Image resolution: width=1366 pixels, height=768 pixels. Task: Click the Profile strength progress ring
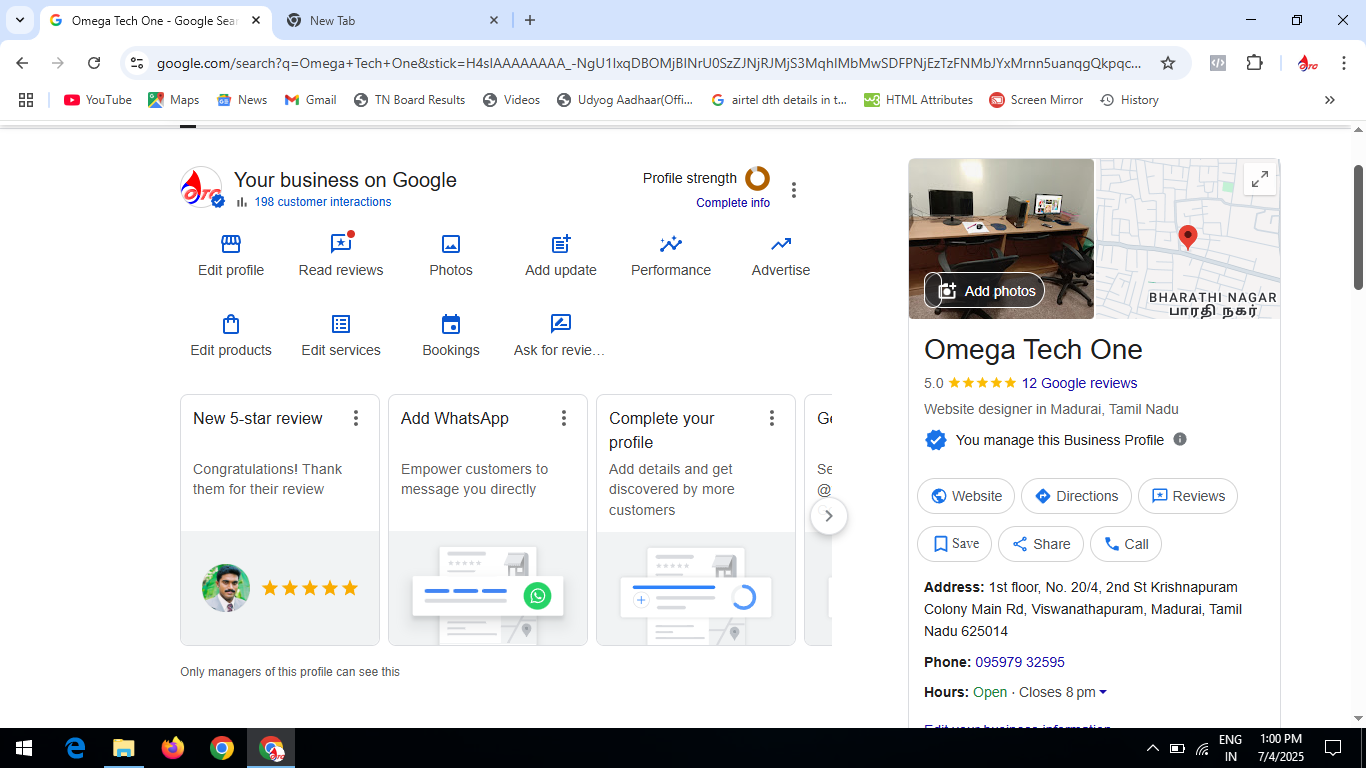click(757, 178)
